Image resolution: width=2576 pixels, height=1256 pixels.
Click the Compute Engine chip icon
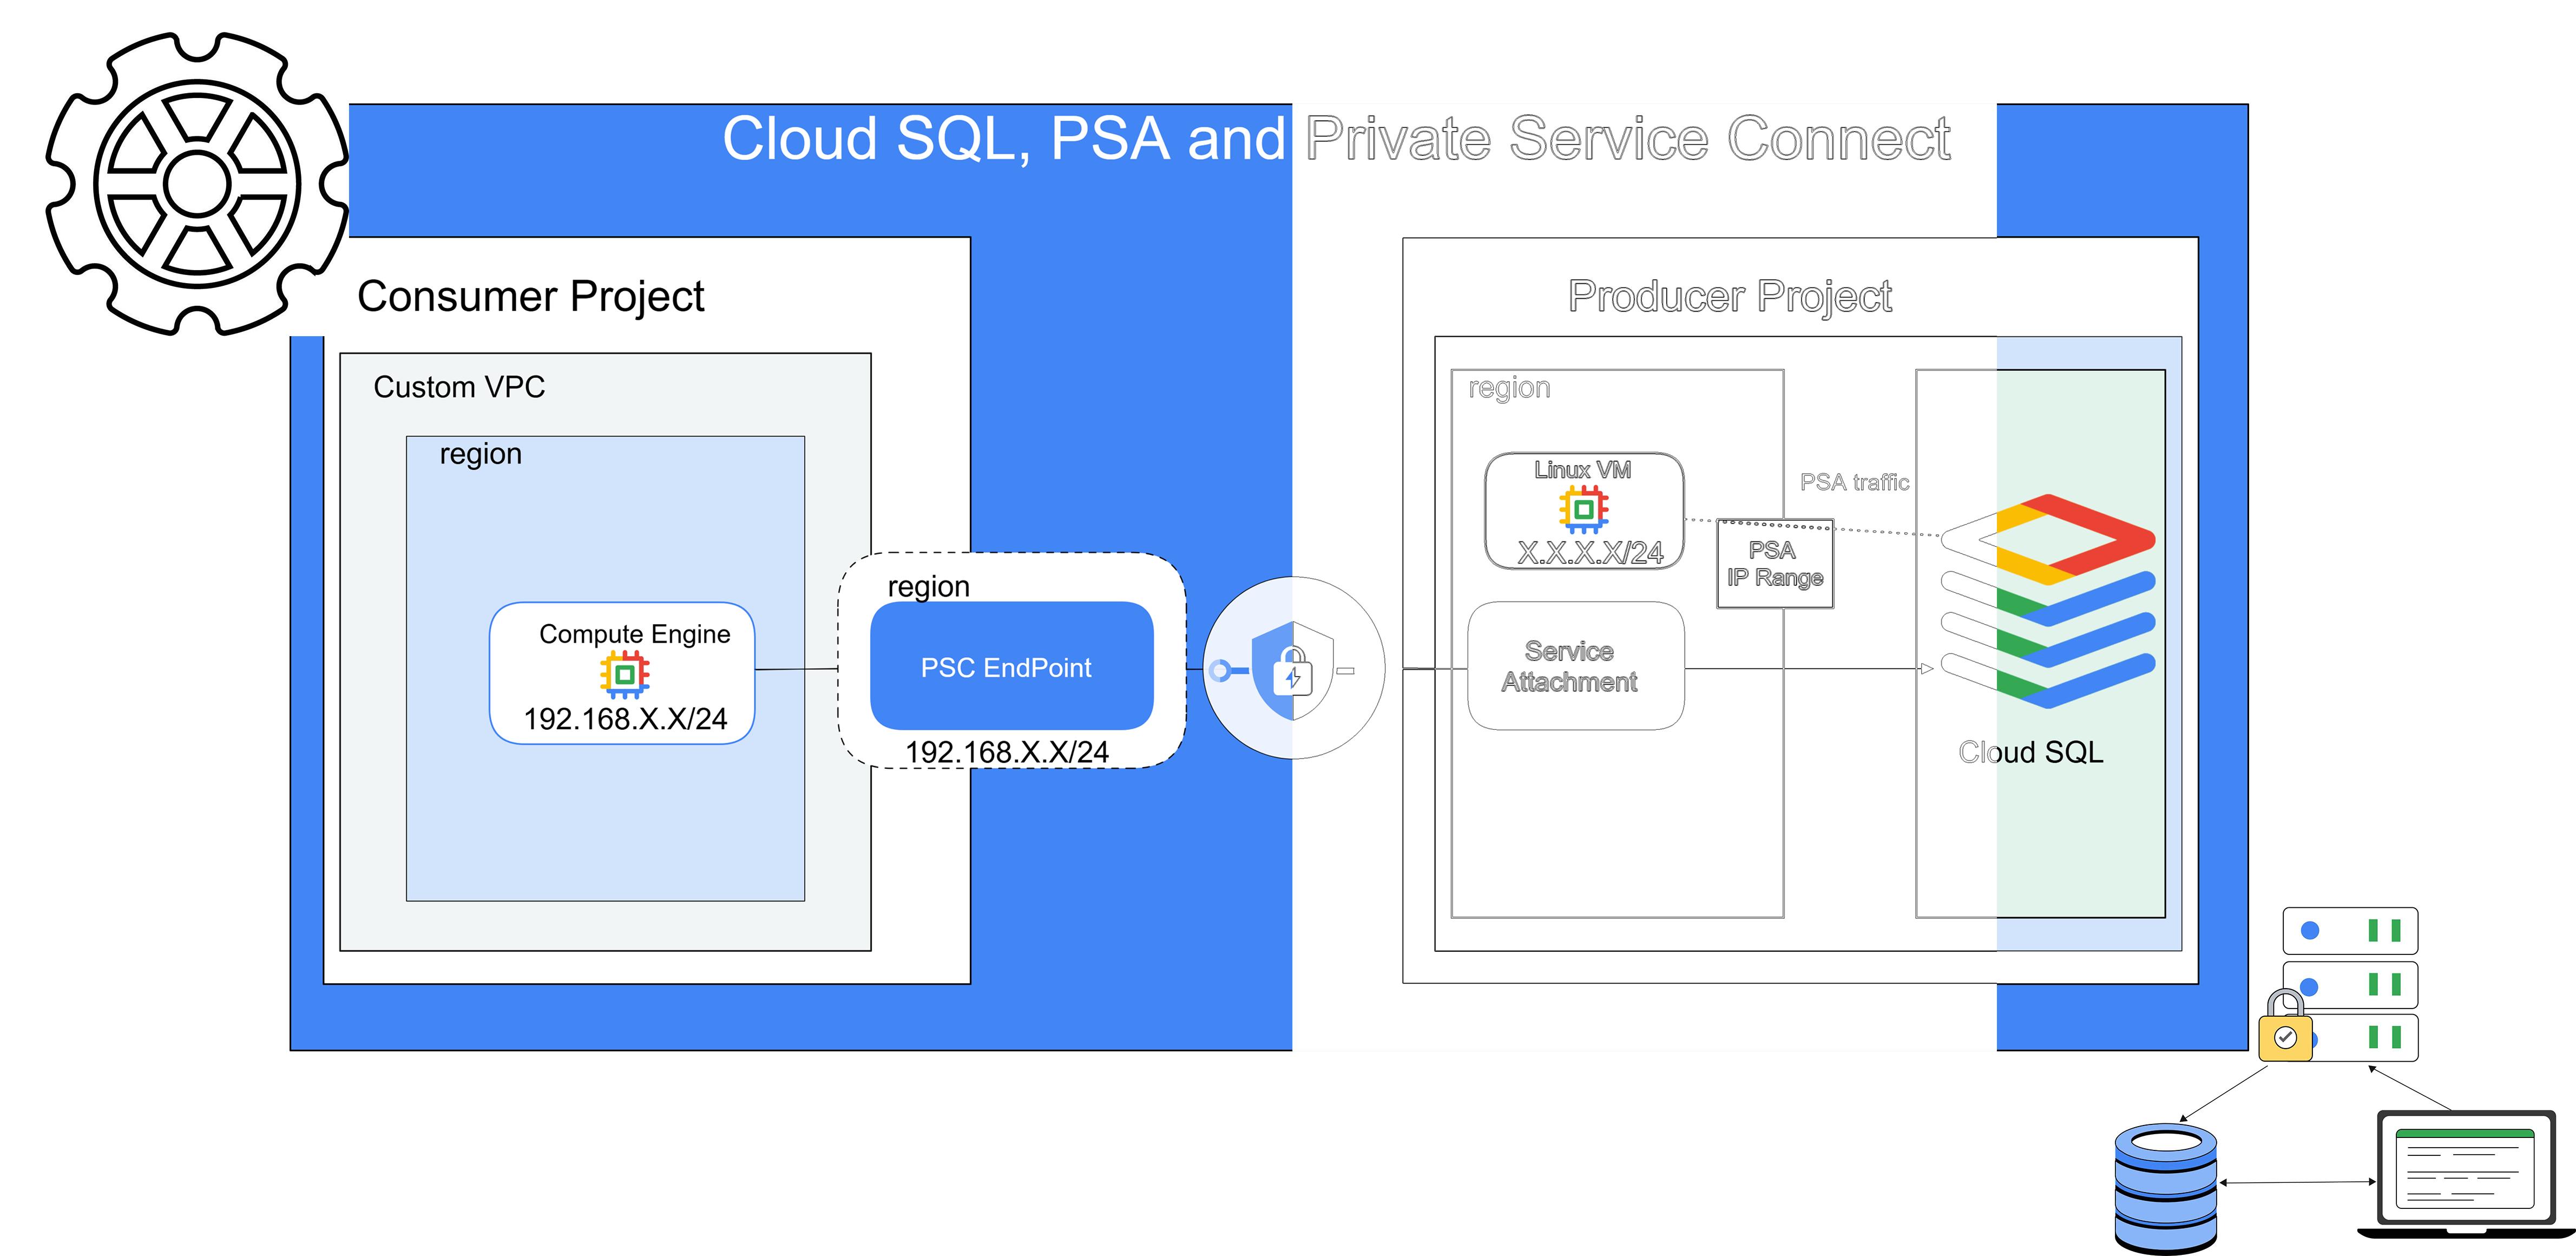click(625, 674)
